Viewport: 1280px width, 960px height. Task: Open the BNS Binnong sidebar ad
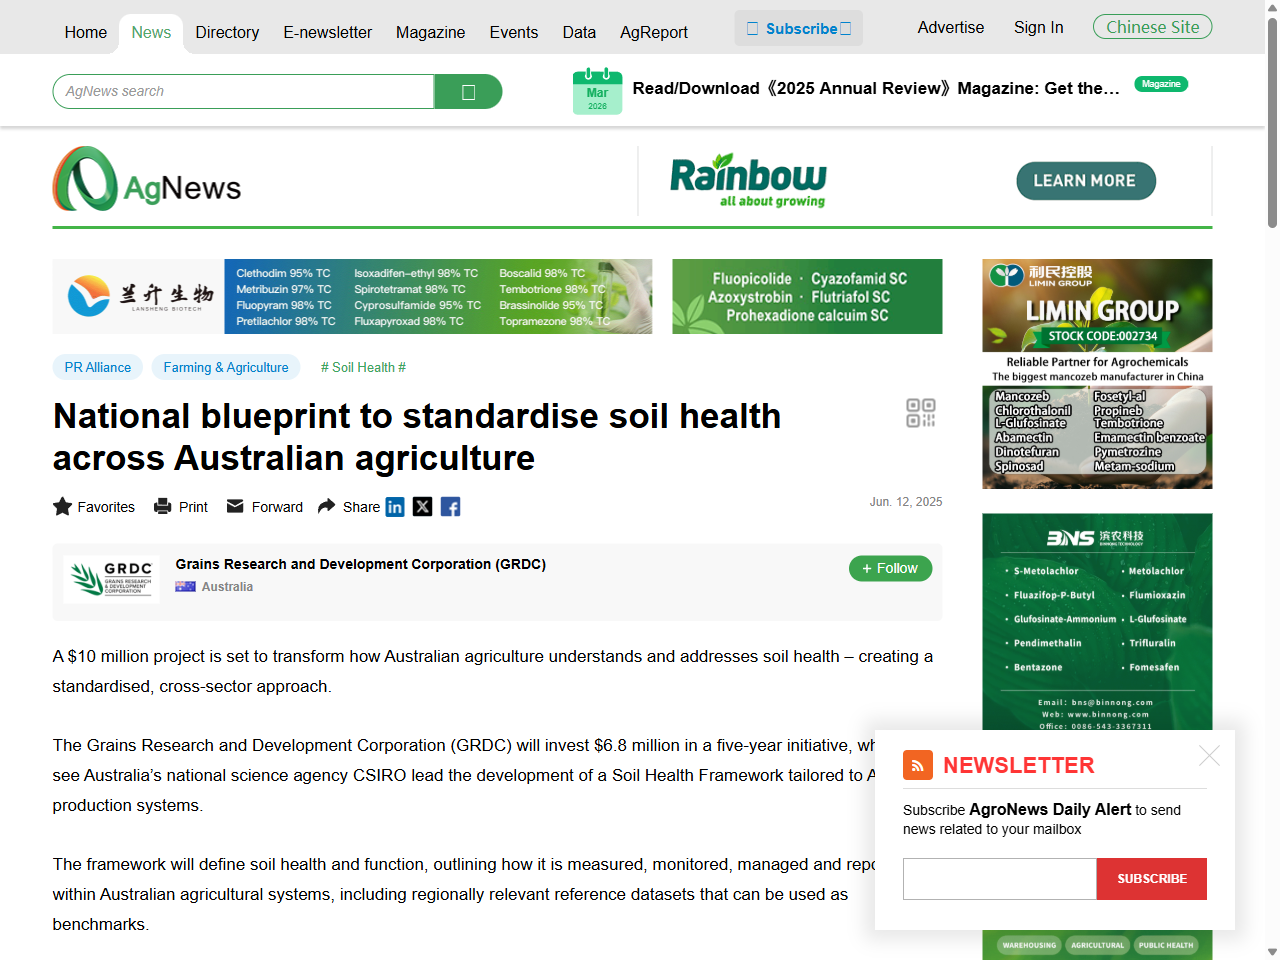[1097, 621]
